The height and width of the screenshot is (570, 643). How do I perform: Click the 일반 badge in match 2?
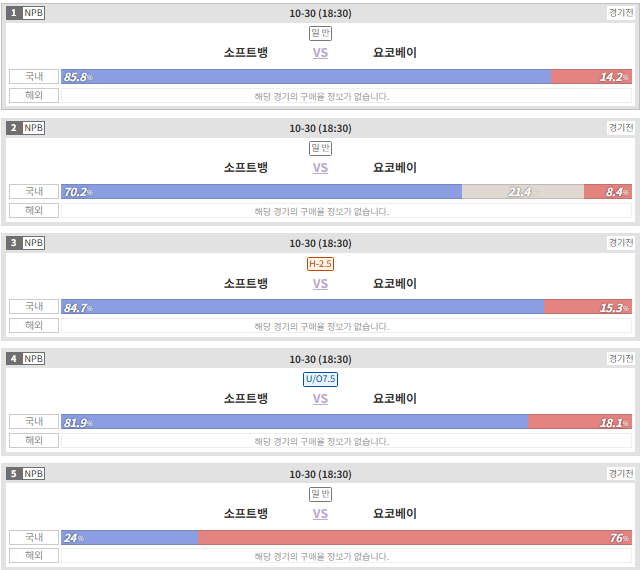pyautogui.click(x=320, y=148)
